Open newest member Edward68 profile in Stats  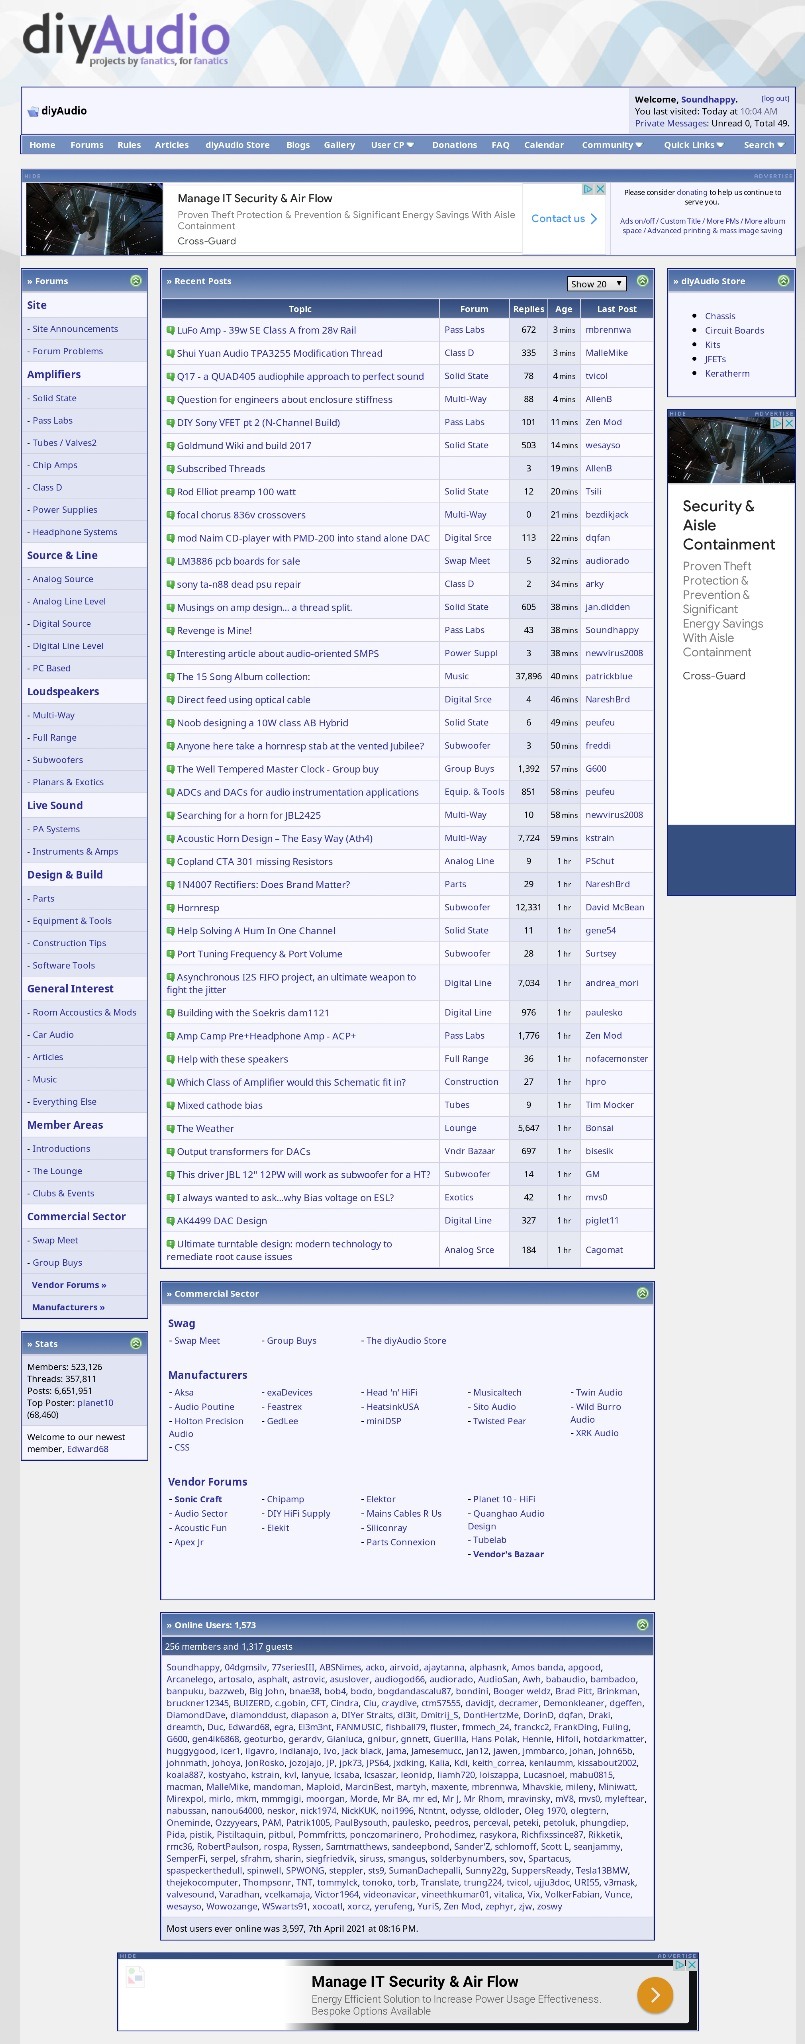pyautogui.click(x=88, y=1449)
